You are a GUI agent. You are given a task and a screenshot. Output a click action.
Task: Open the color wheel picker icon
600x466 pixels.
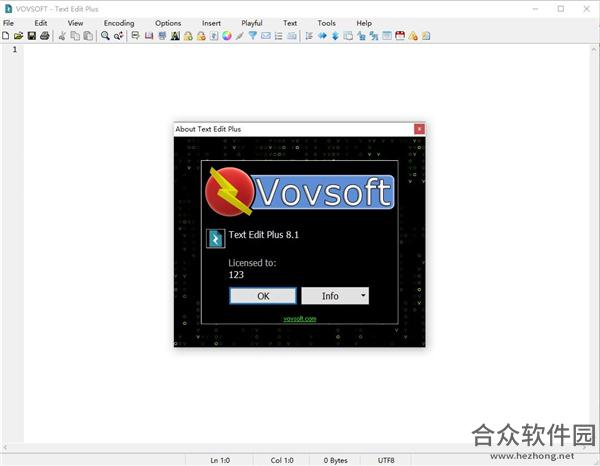click(x=227, y=36)
